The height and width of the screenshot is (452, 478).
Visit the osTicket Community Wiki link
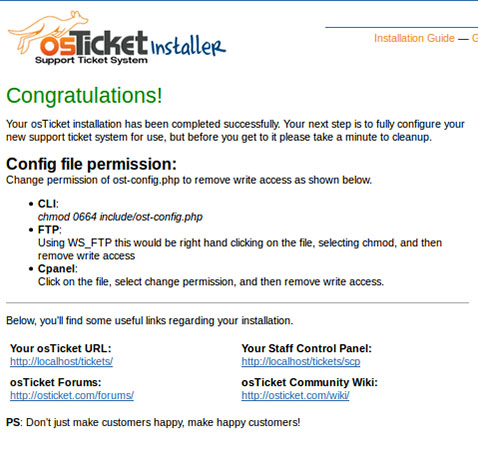pos(295,395)
